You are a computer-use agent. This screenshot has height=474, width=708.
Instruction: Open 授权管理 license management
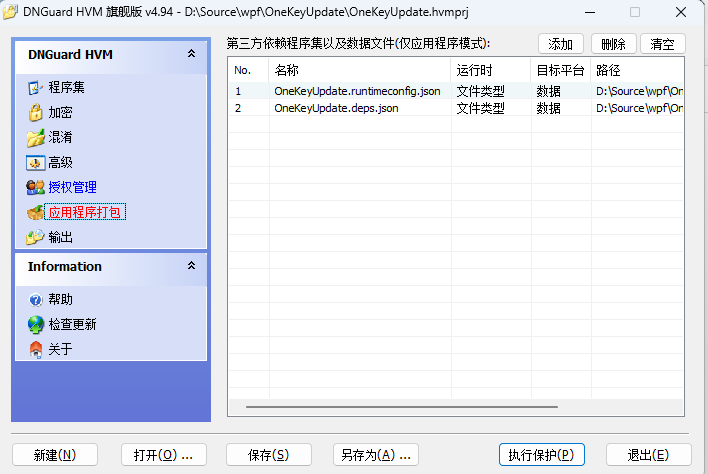click(72, 187)
